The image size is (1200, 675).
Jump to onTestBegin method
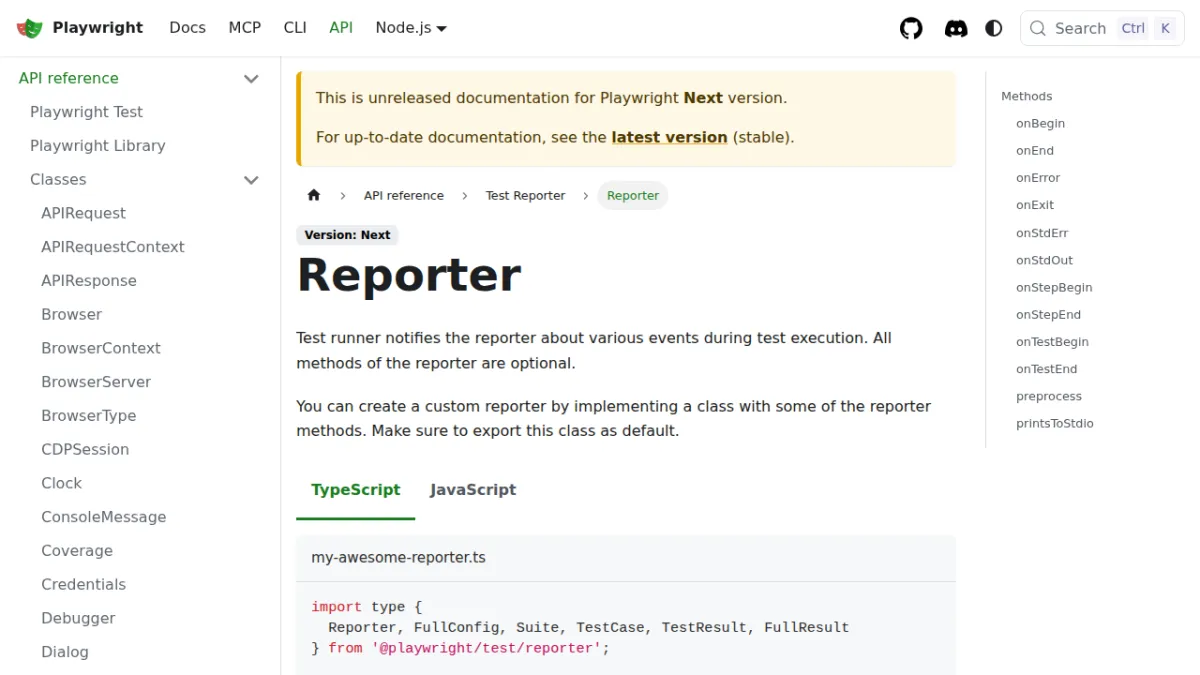click(x=1053, y=342)
